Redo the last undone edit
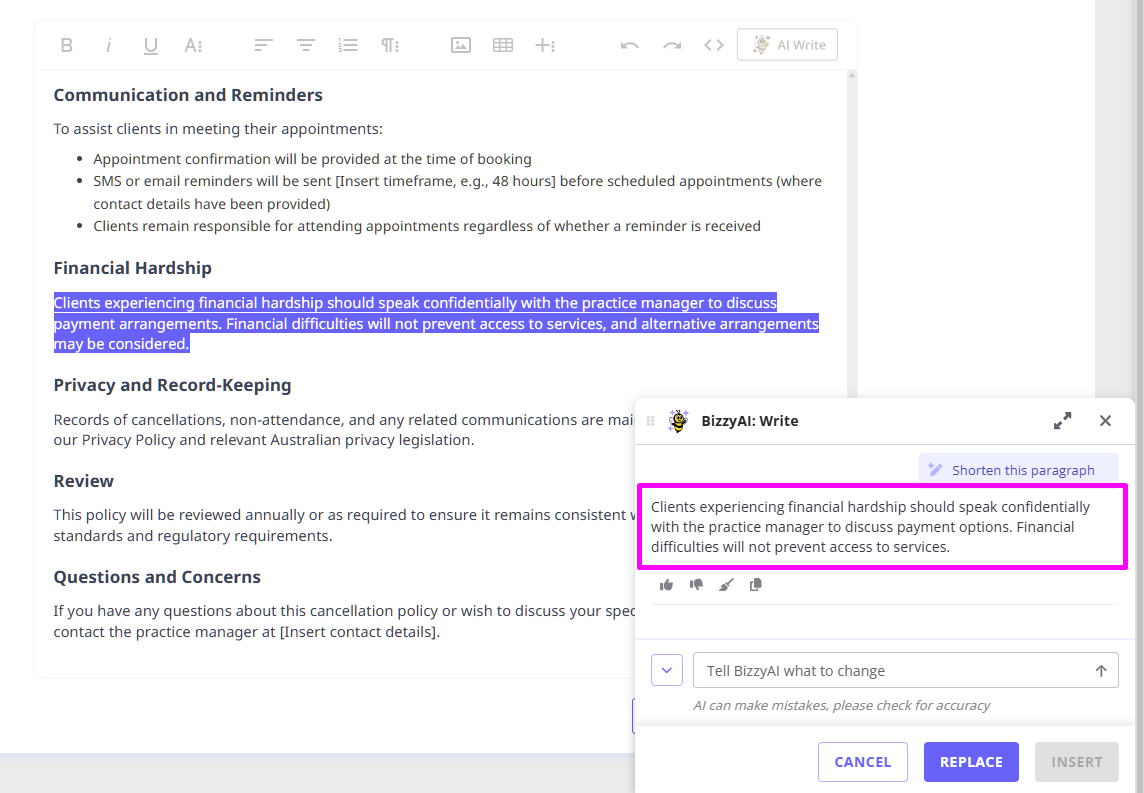 pos(672,45)
